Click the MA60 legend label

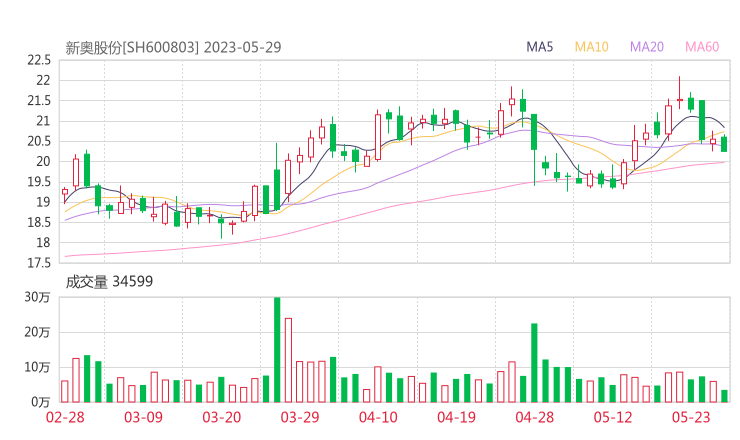coord(702,47)
